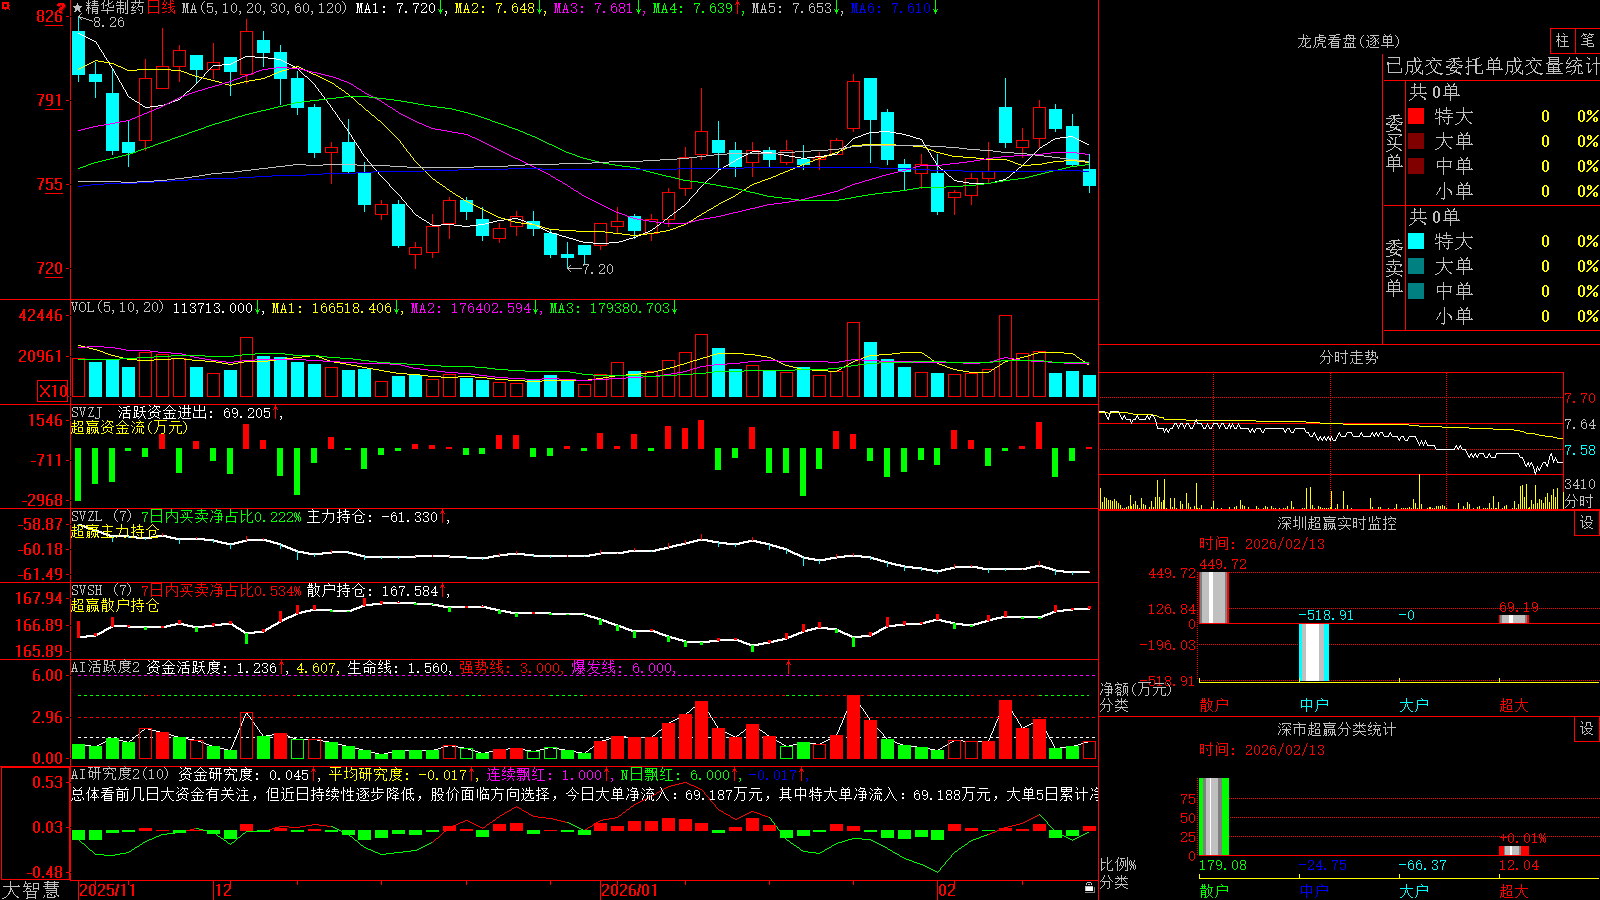This screenshot has height=900, width=1600.
Task: Click the SVSH (7) indicator name
Action: (x=101, y=591)
